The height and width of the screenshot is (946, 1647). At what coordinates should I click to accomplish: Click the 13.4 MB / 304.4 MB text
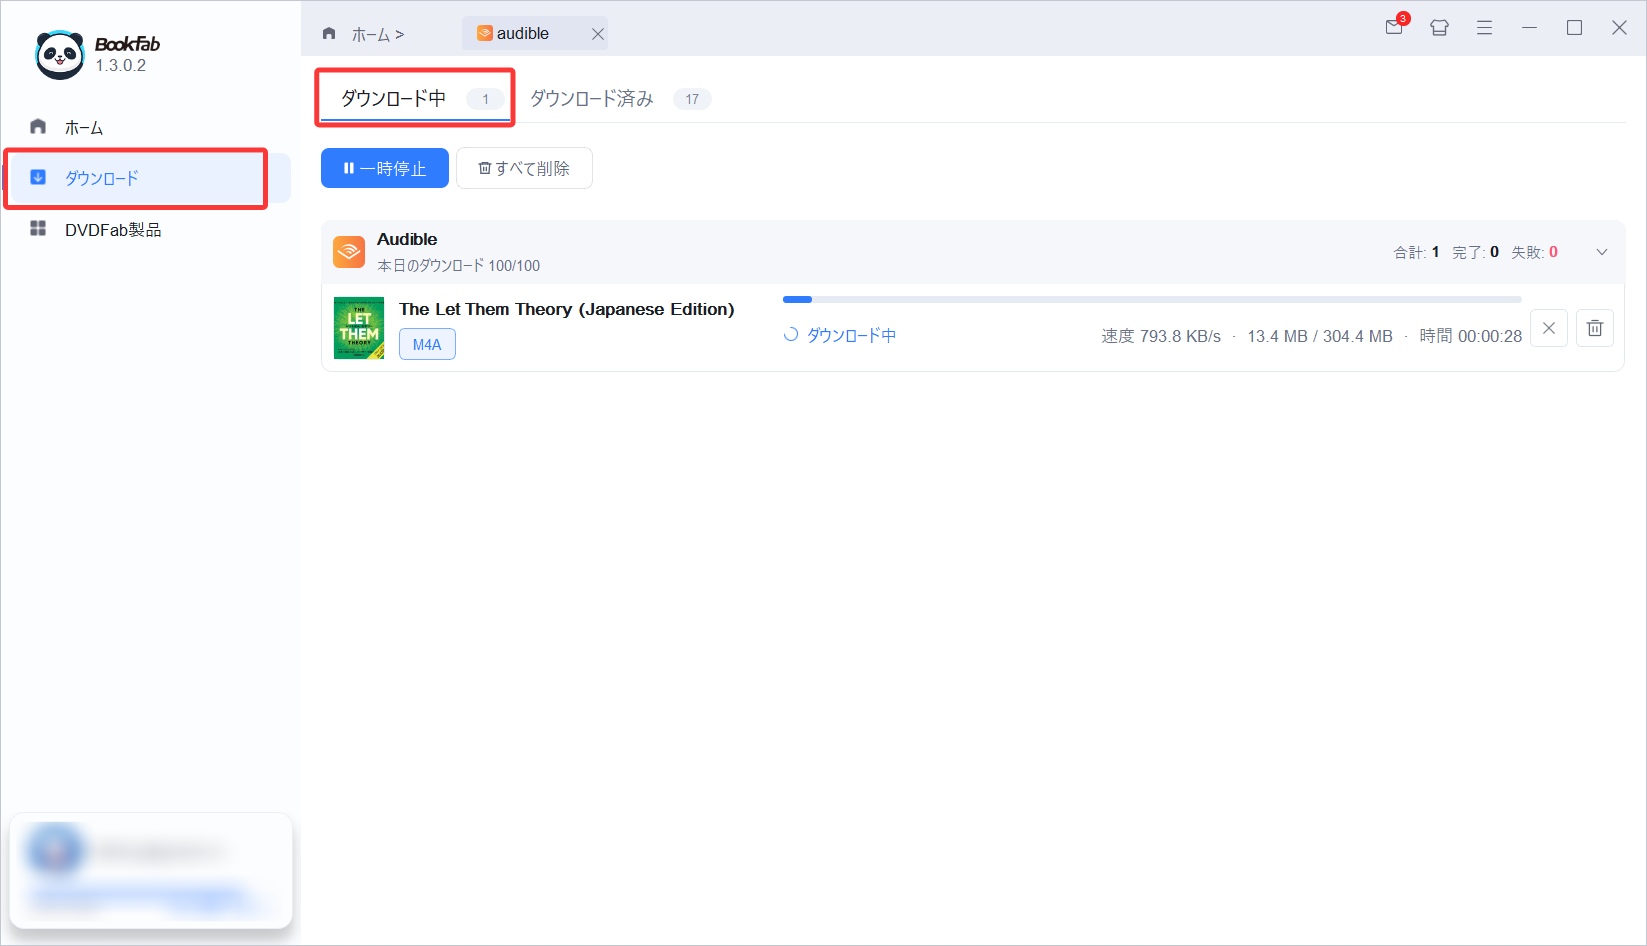[1320, 336]
